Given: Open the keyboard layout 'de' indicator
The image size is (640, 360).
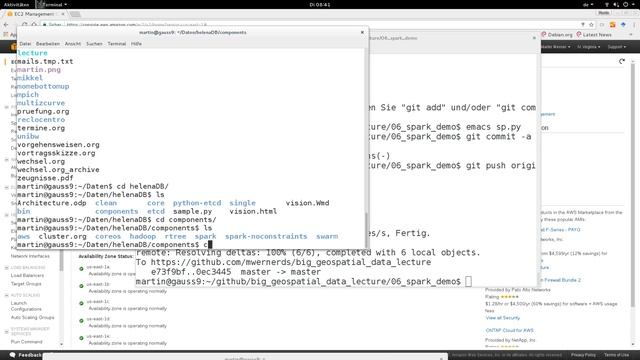Looking at the screenshot, I should coord(588,4).
